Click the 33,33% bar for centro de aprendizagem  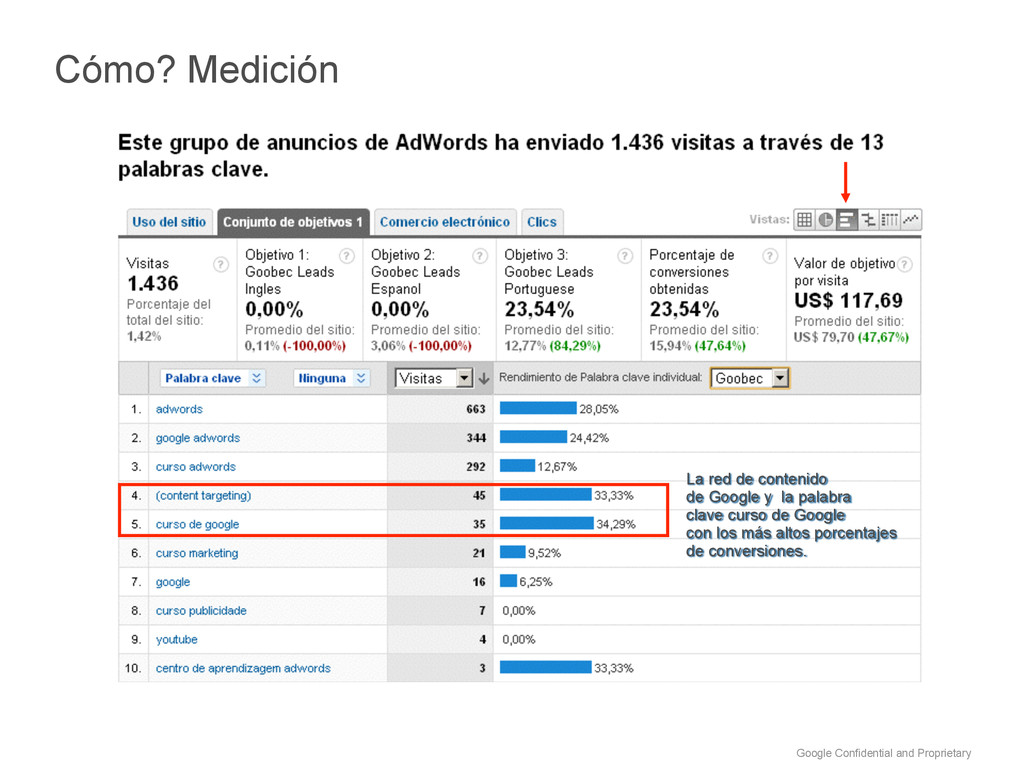click(x=546, y=667)
